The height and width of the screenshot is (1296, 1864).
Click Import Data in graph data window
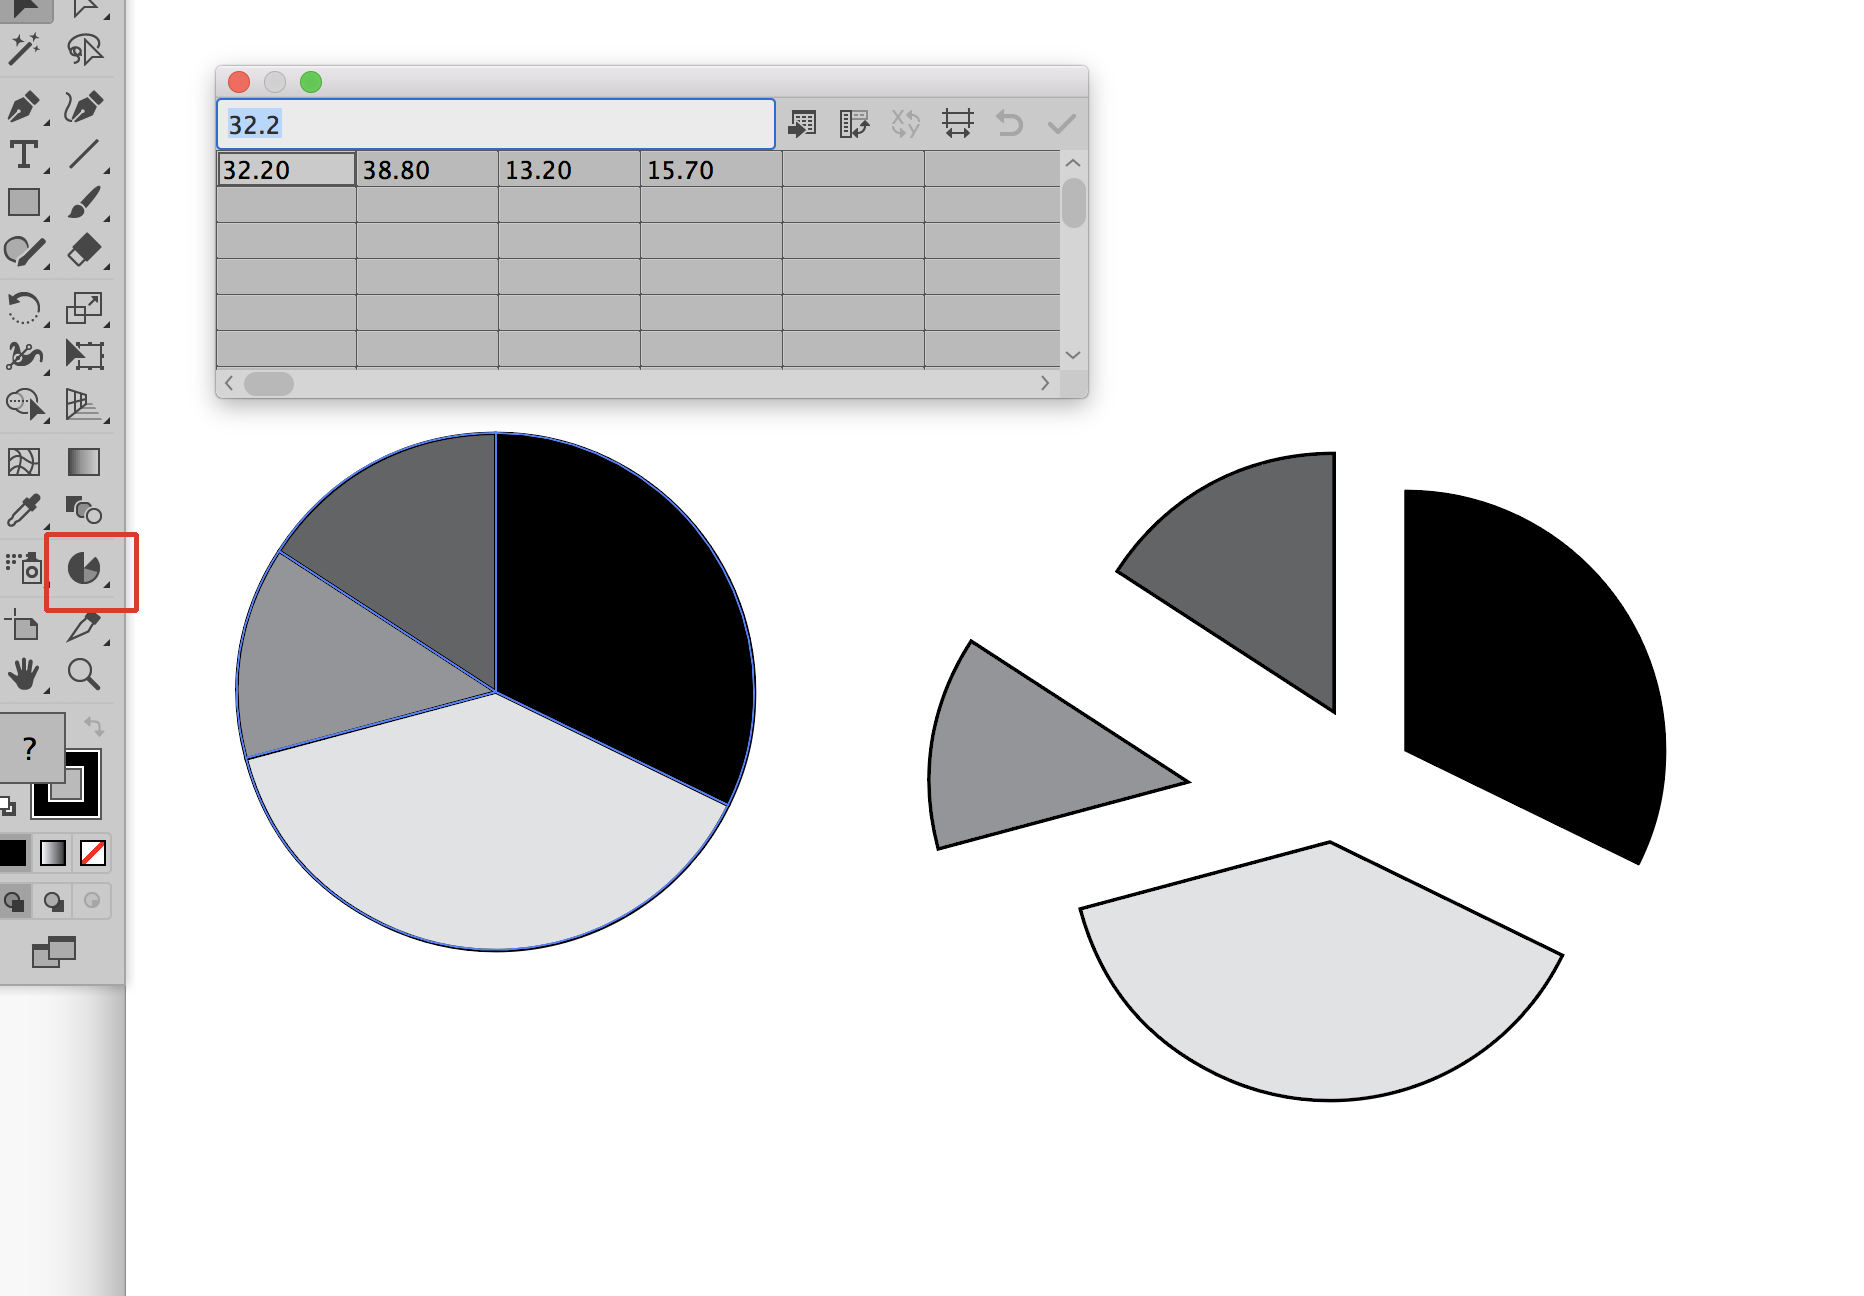pyautogui.click(x=803, y=124)
